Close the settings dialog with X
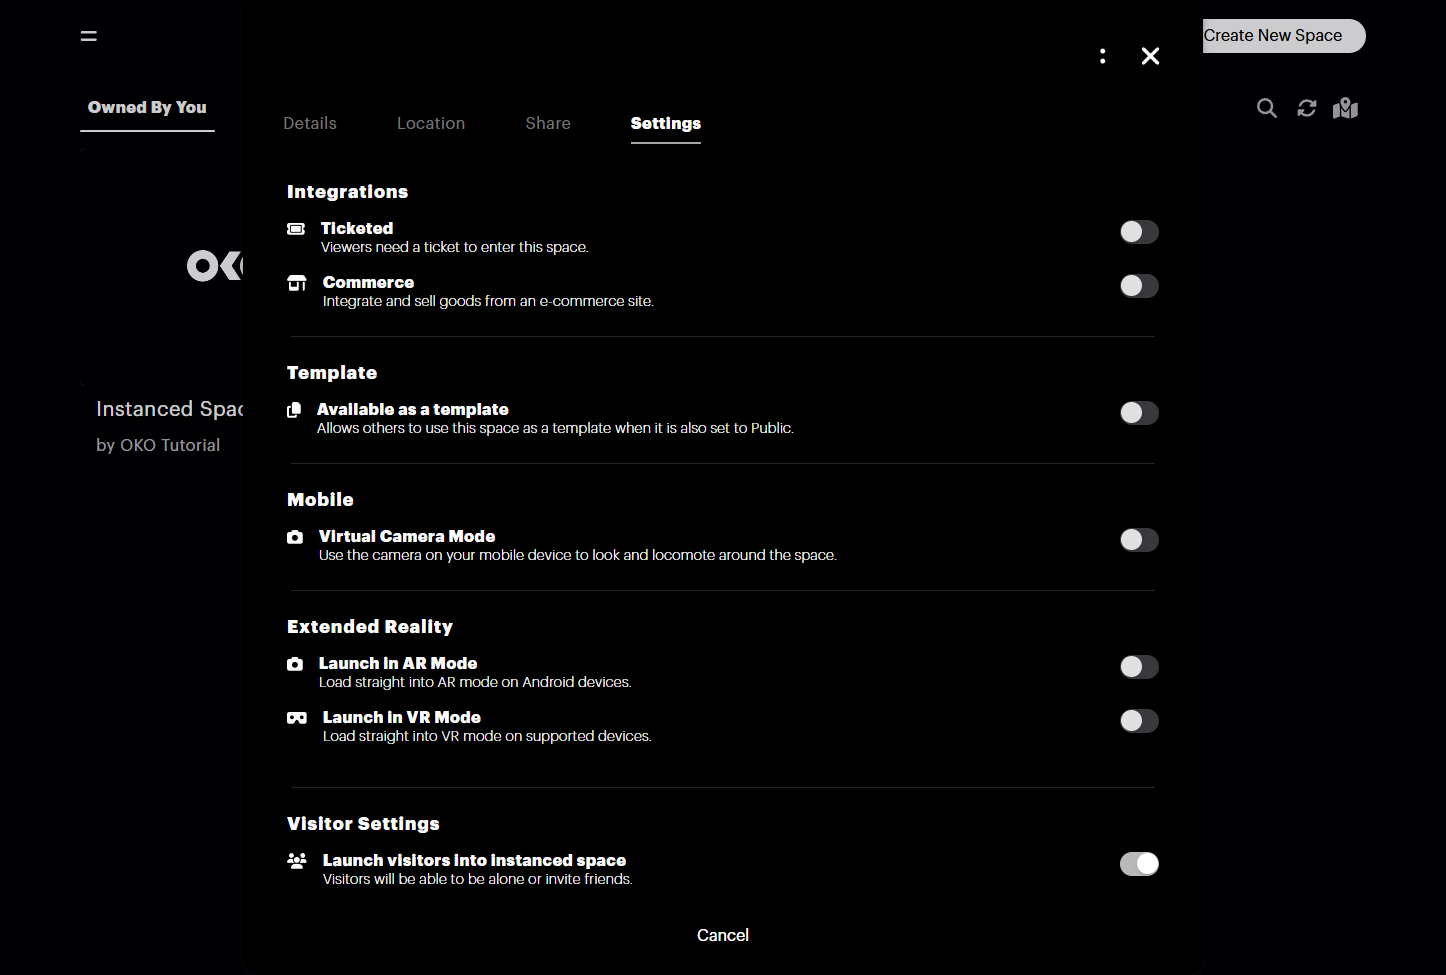The width and height of the screenshot is (1446, 975). tap(1150, 56)
